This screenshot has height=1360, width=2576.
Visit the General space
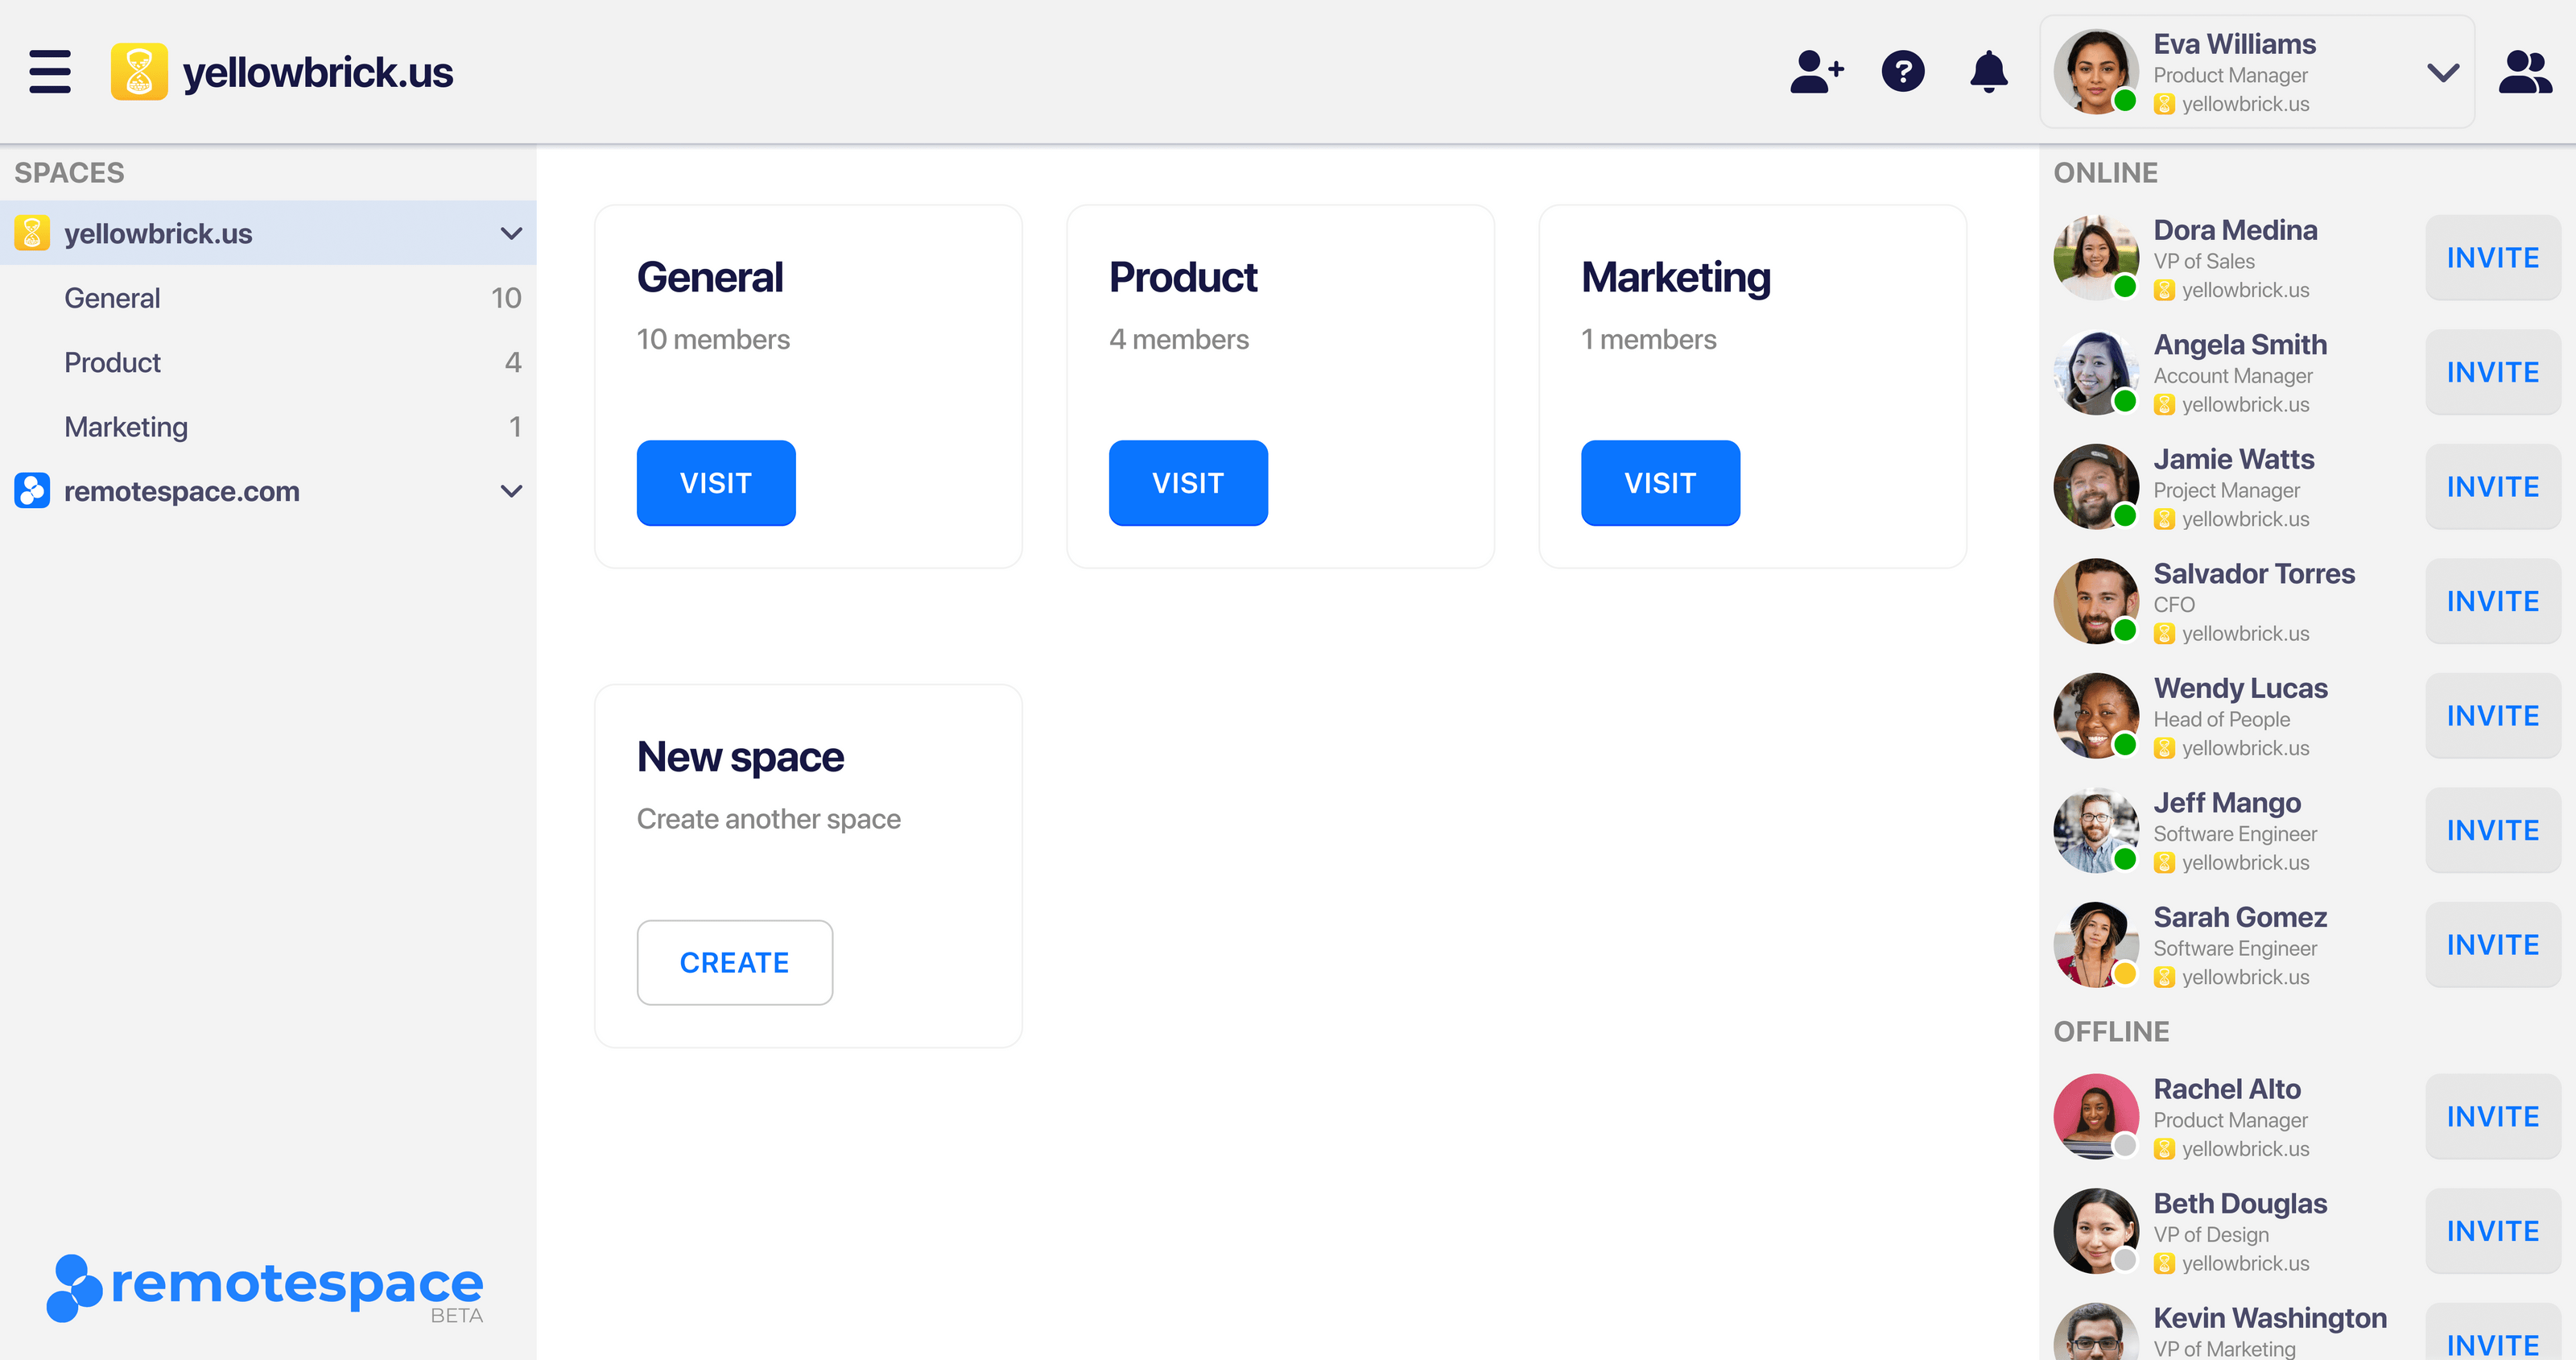[715, 483]
